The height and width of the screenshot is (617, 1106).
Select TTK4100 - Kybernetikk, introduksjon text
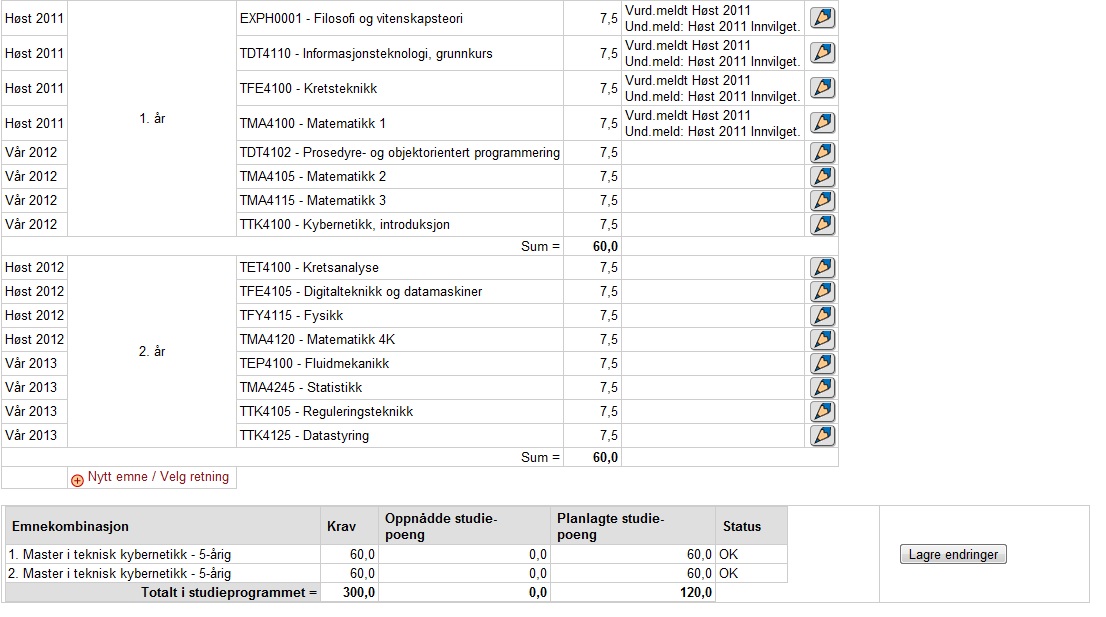(x=345, y=225)
